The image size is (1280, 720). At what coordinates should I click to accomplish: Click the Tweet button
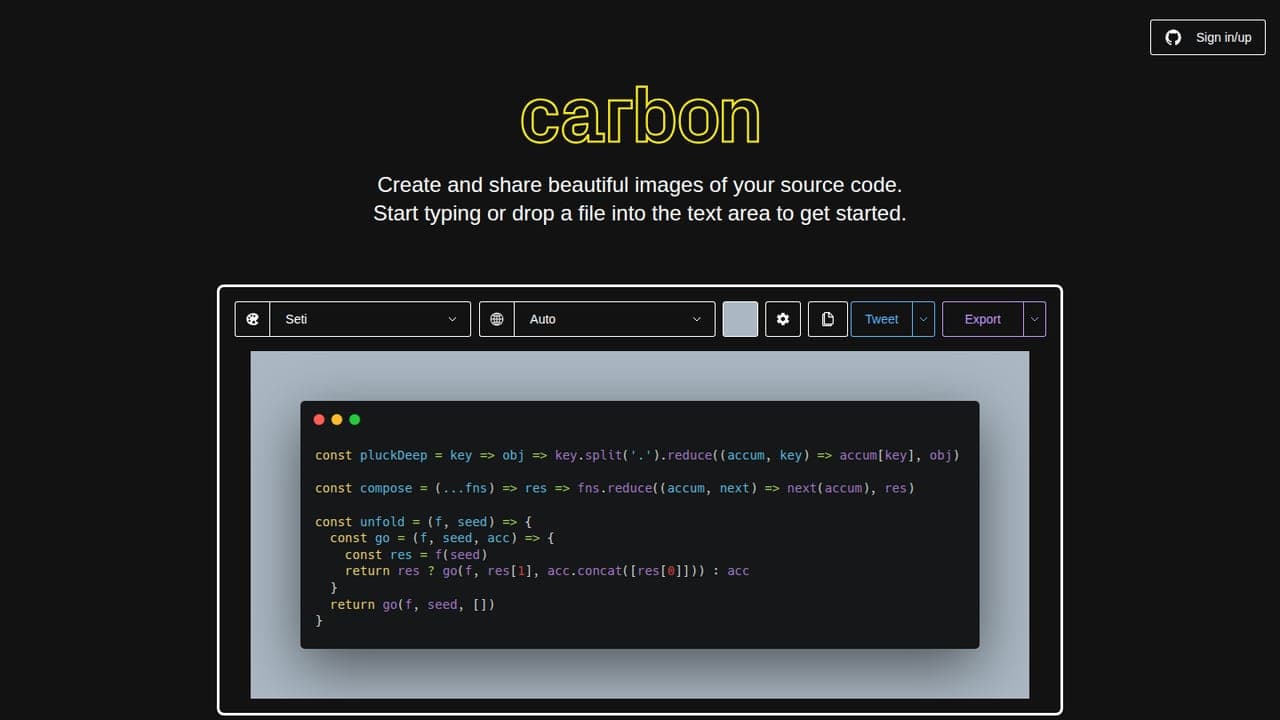(x=881, y=319)
